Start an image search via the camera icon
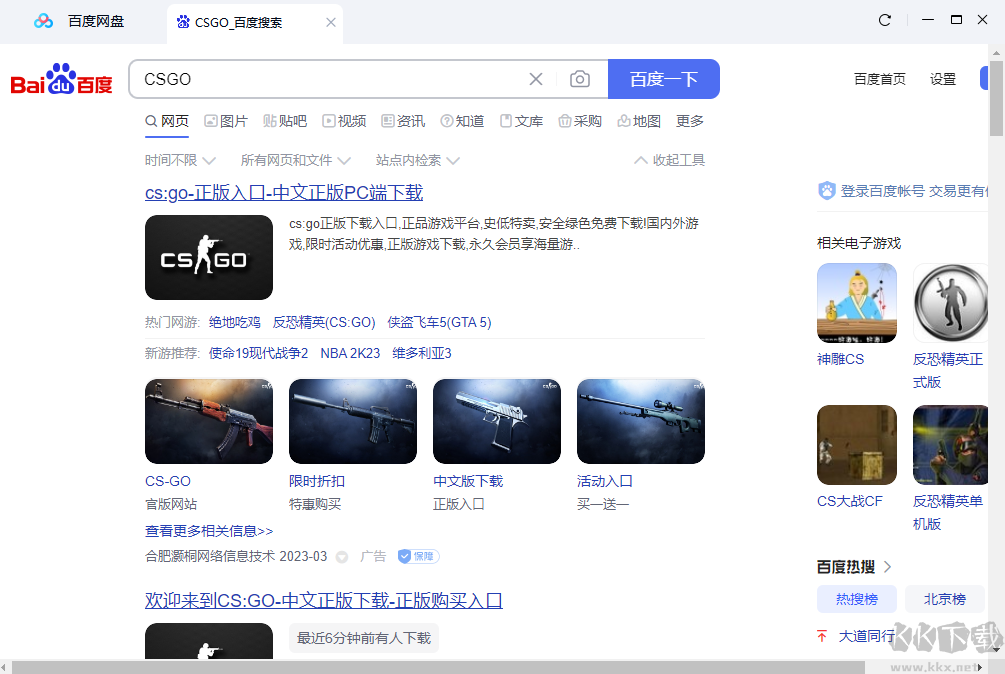 point(580,78)
